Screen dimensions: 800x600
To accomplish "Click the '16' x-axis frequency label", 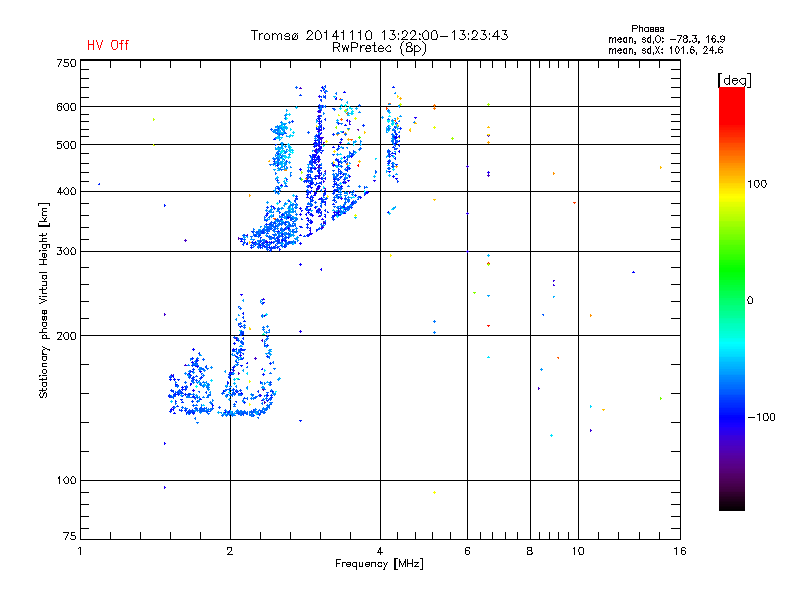I will [680, 551].
